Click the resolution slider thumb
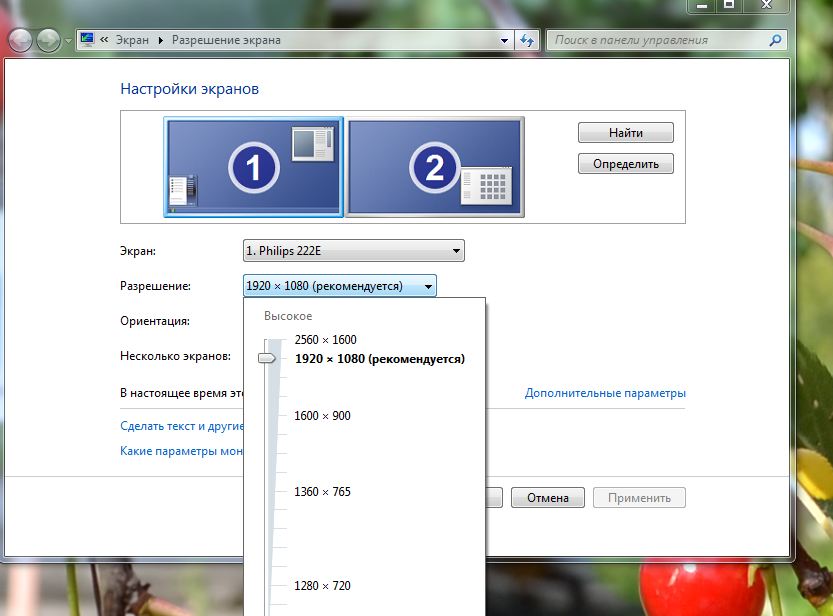This screenshot has width=833, height=616. pyautogui.click(x=268, y=358)
